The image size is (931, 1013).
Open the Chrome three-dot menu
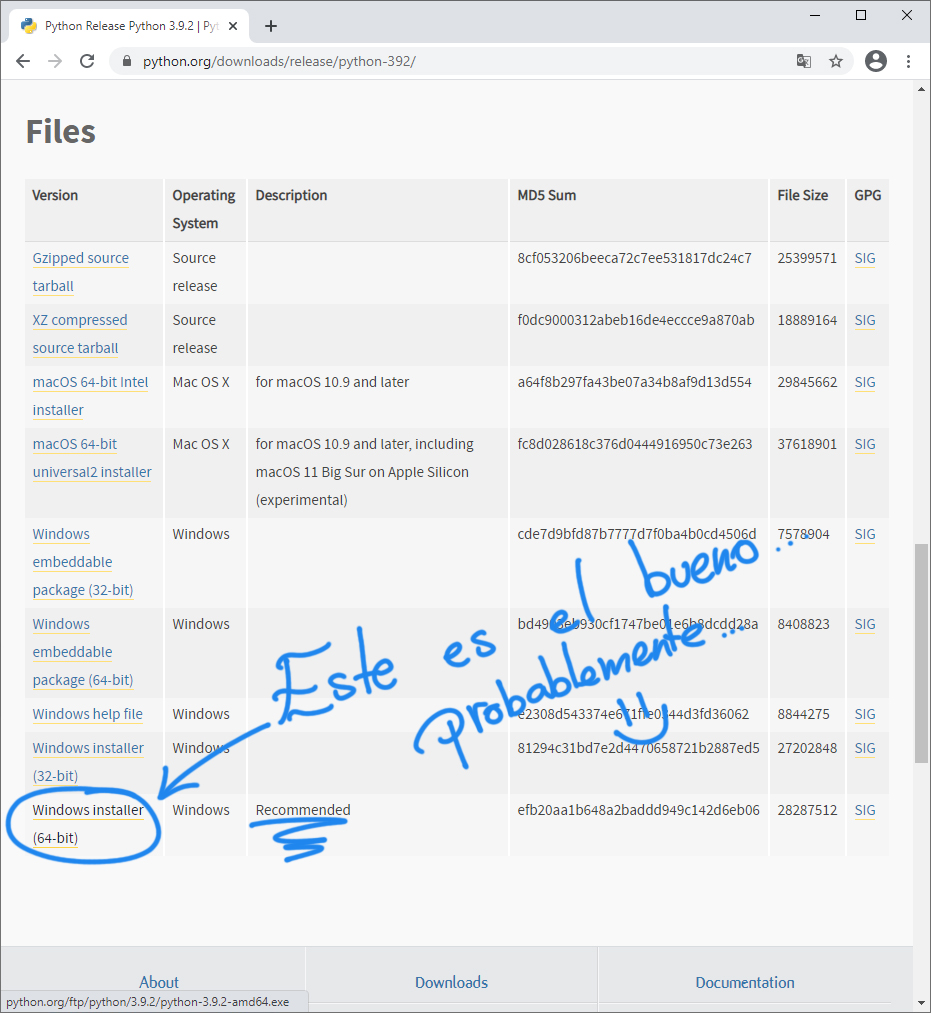pos(908,61)
